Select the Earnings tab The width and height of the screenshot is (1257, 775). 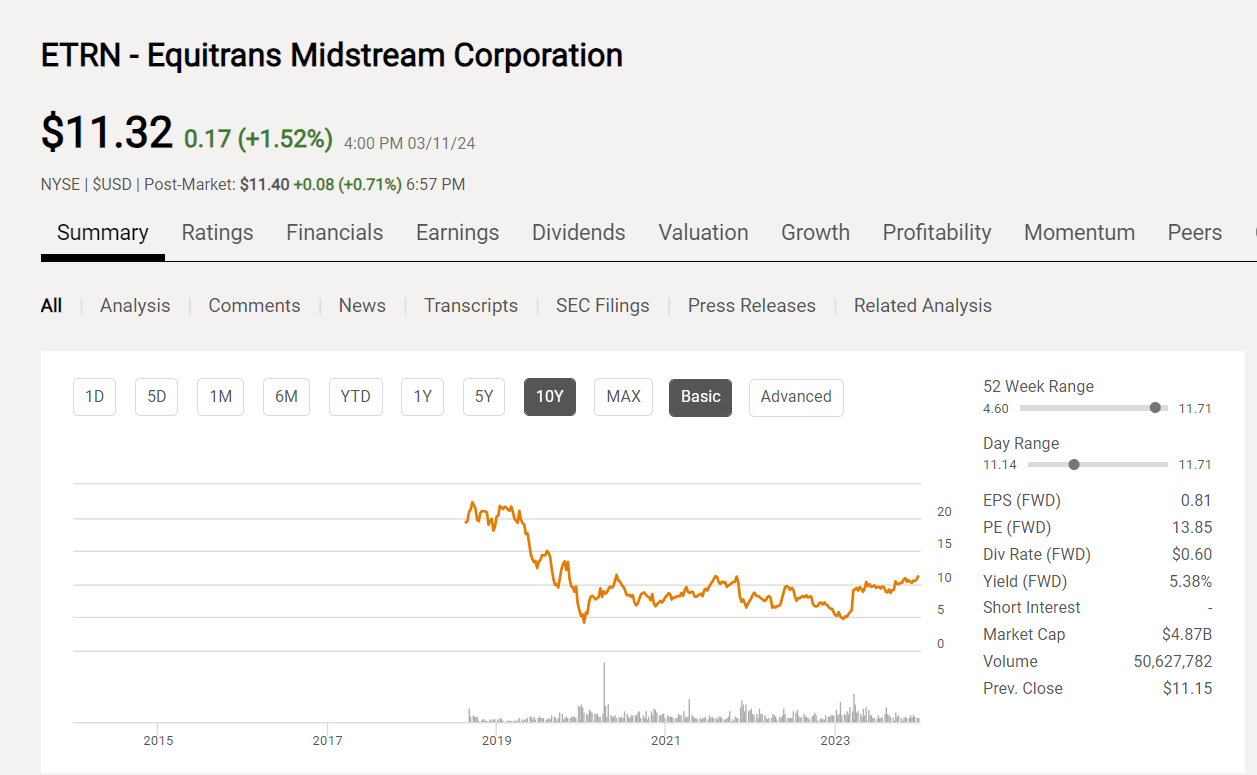point(457,232)
